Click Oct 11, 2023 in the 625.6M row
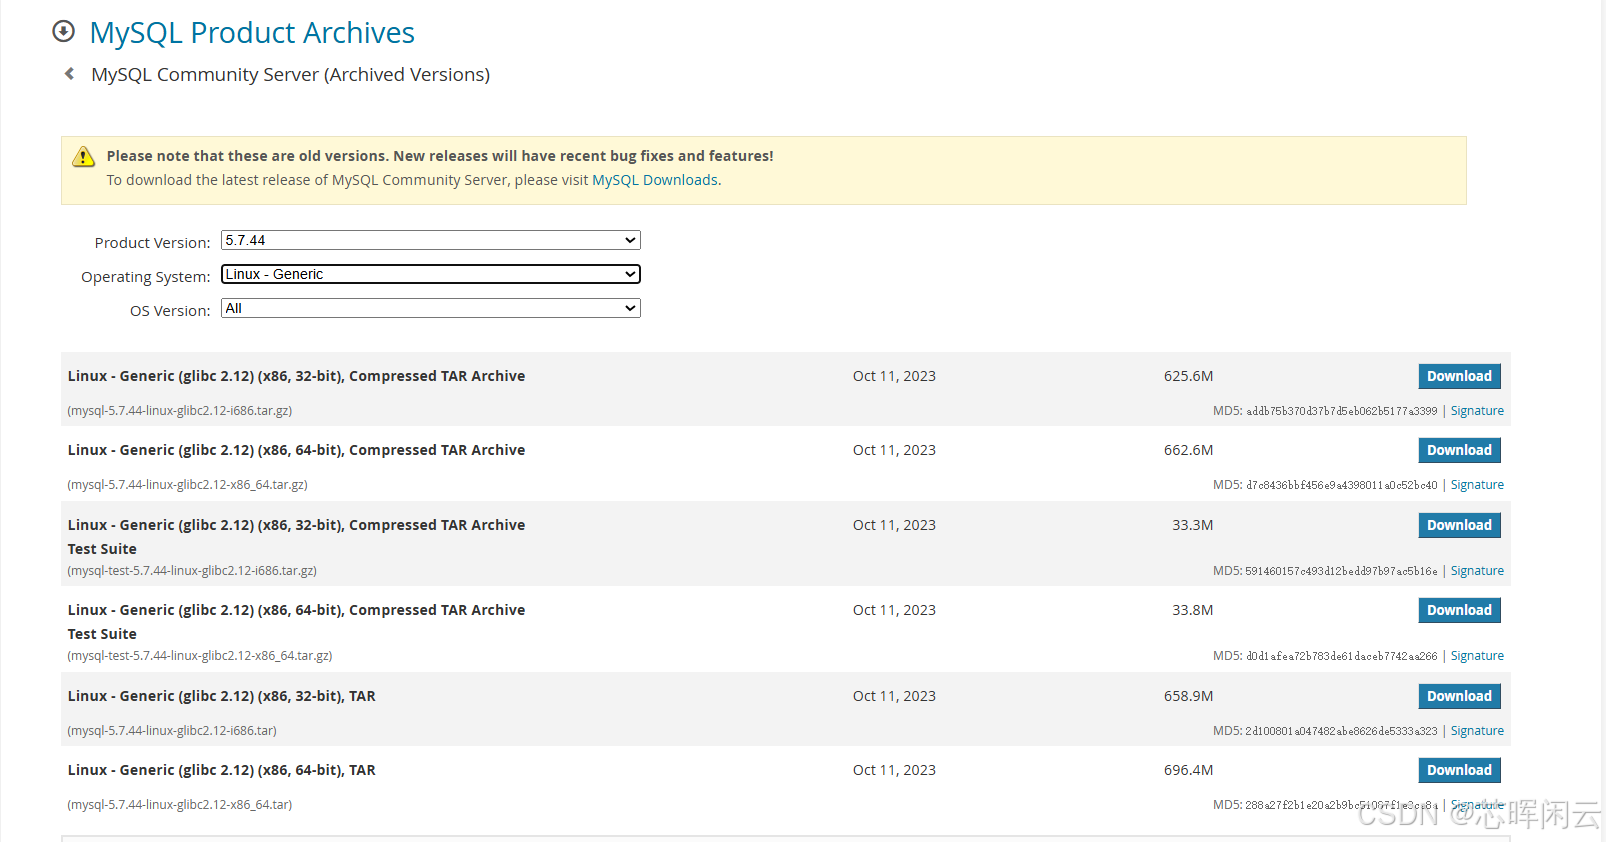Image resolution: width=1606 pixels, height=842 pixels. pos(894,376)
